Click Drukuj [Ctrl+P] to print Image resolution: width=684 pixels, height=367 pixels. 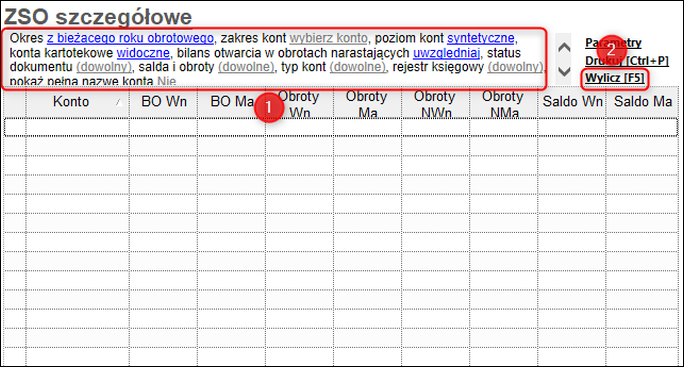coord(626,61)
